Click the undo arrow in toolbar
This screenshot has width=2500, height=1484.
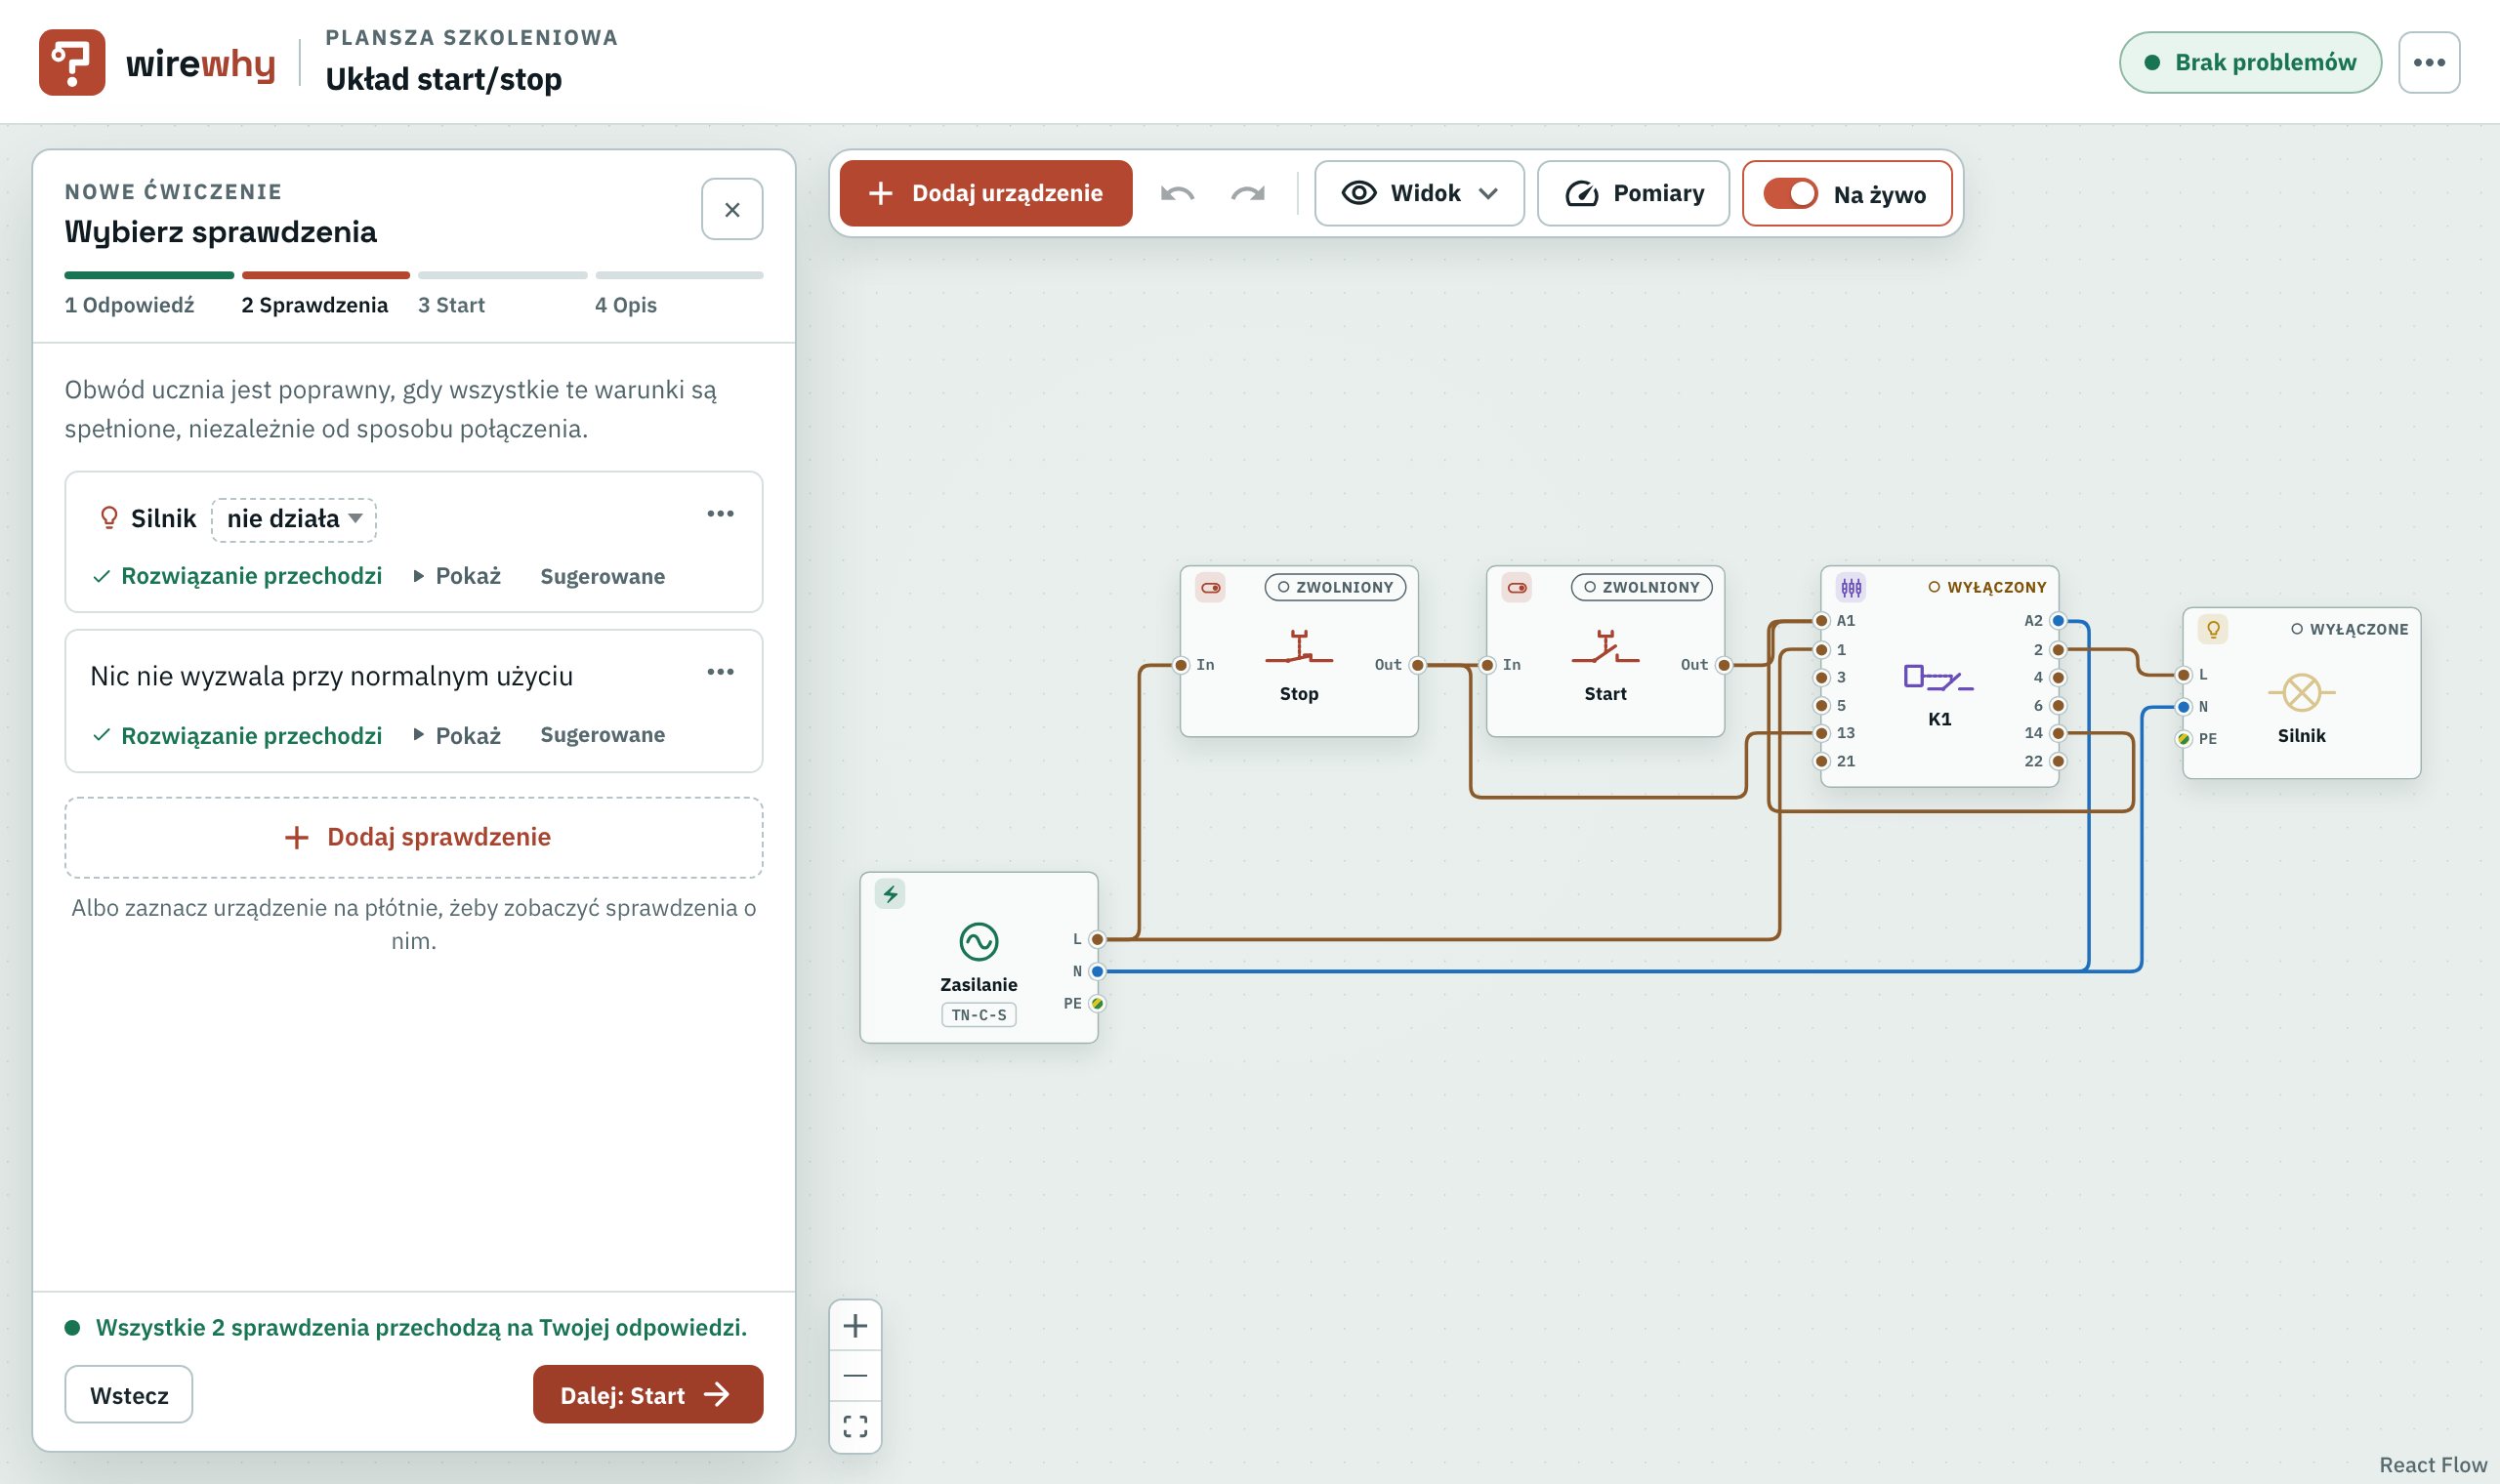click(1177, 193)
